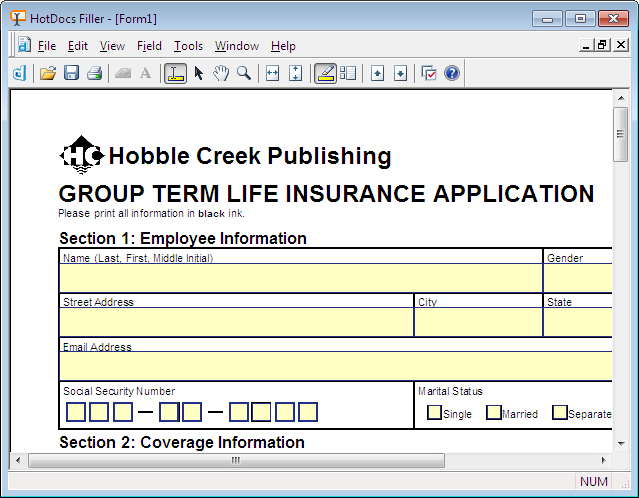This screenshot has width=639, height=498.
Task: Click the NUM status bar indicator
Action: pos(593,482)
